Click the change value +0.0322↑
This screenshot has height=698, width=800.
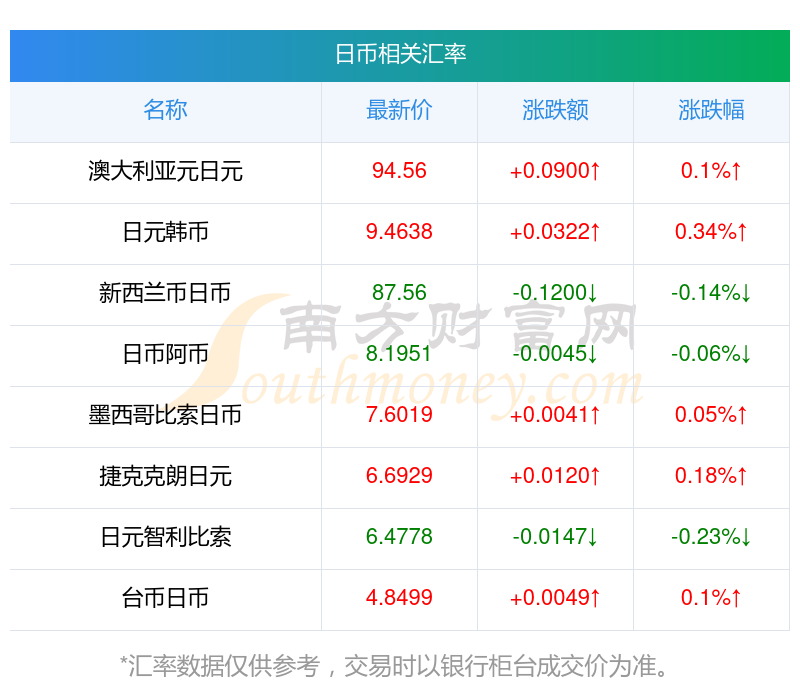555,232
